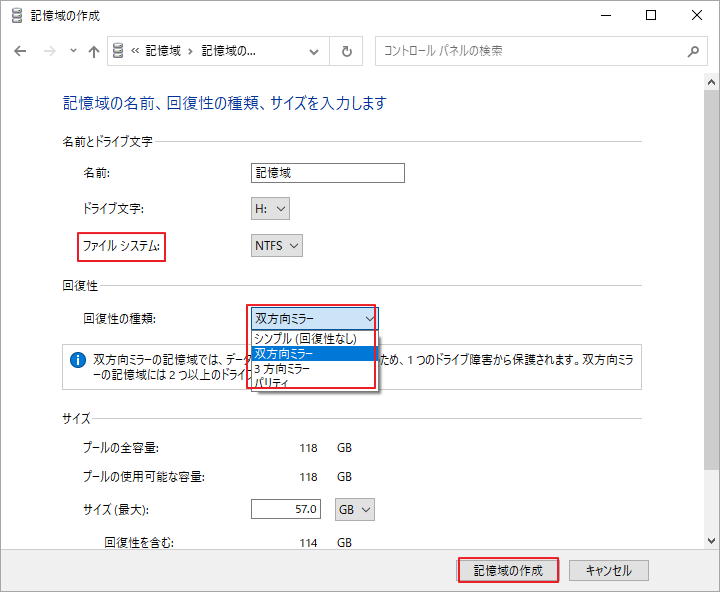720x592 pixels.
Task: Click the control panel search field
Action: pos(530,51)
